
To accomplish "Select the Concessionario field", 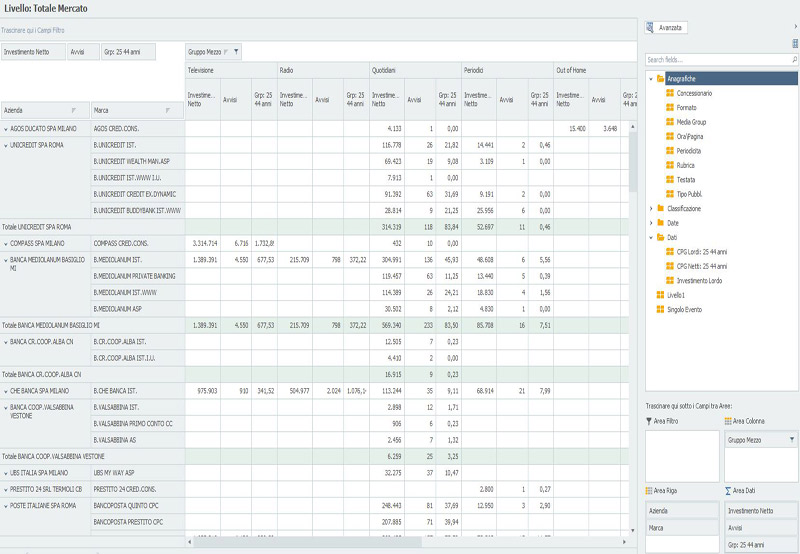I will (x=694, y=93).
